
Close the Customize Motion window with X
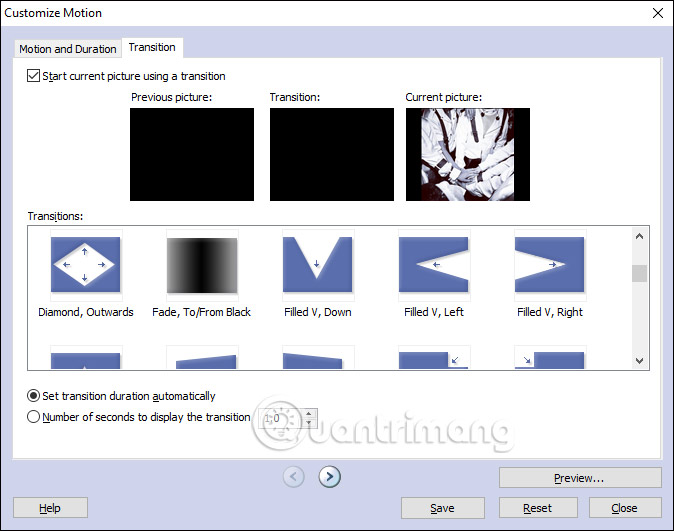658,13
